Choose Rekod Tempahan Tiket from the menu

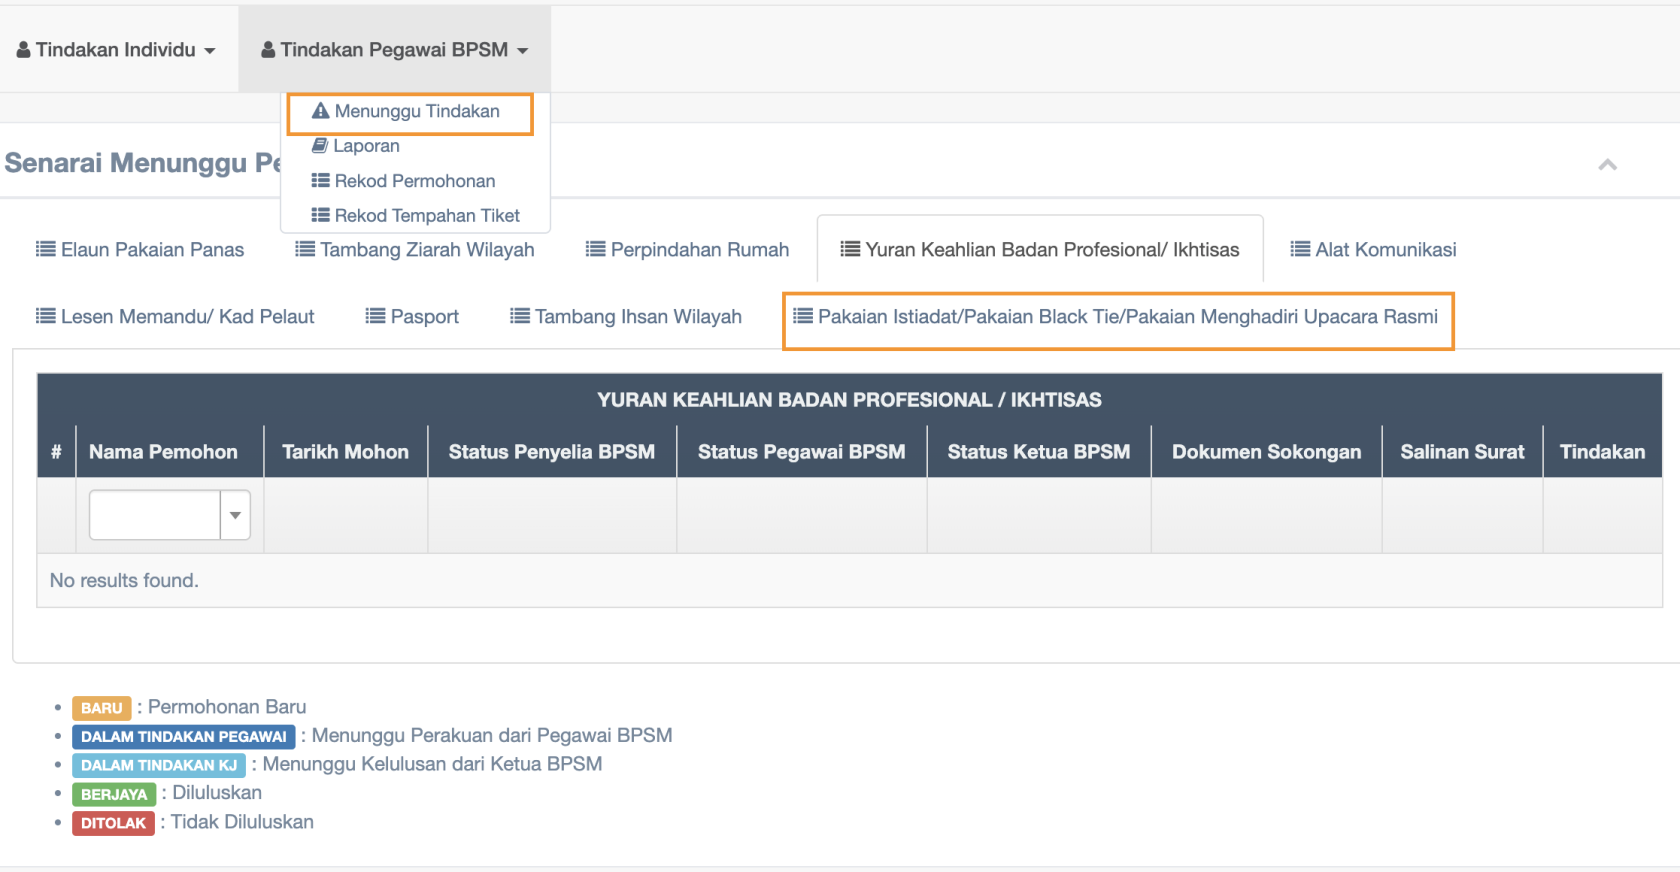[426, 215]
